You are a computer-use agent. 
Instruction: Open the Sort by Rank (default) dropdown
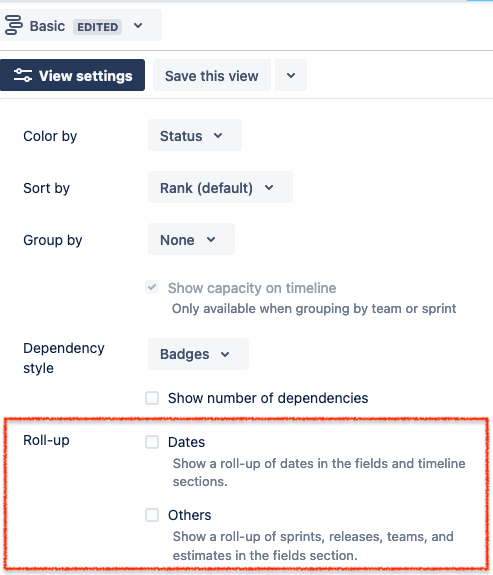(220, 187)
